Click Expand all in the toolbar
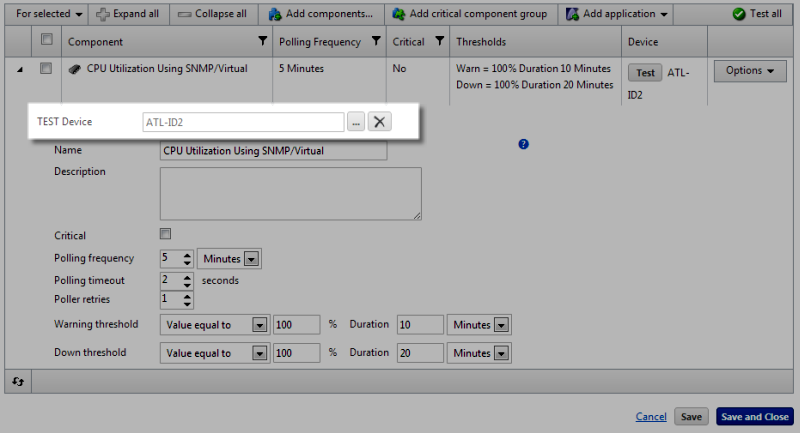 128,14
